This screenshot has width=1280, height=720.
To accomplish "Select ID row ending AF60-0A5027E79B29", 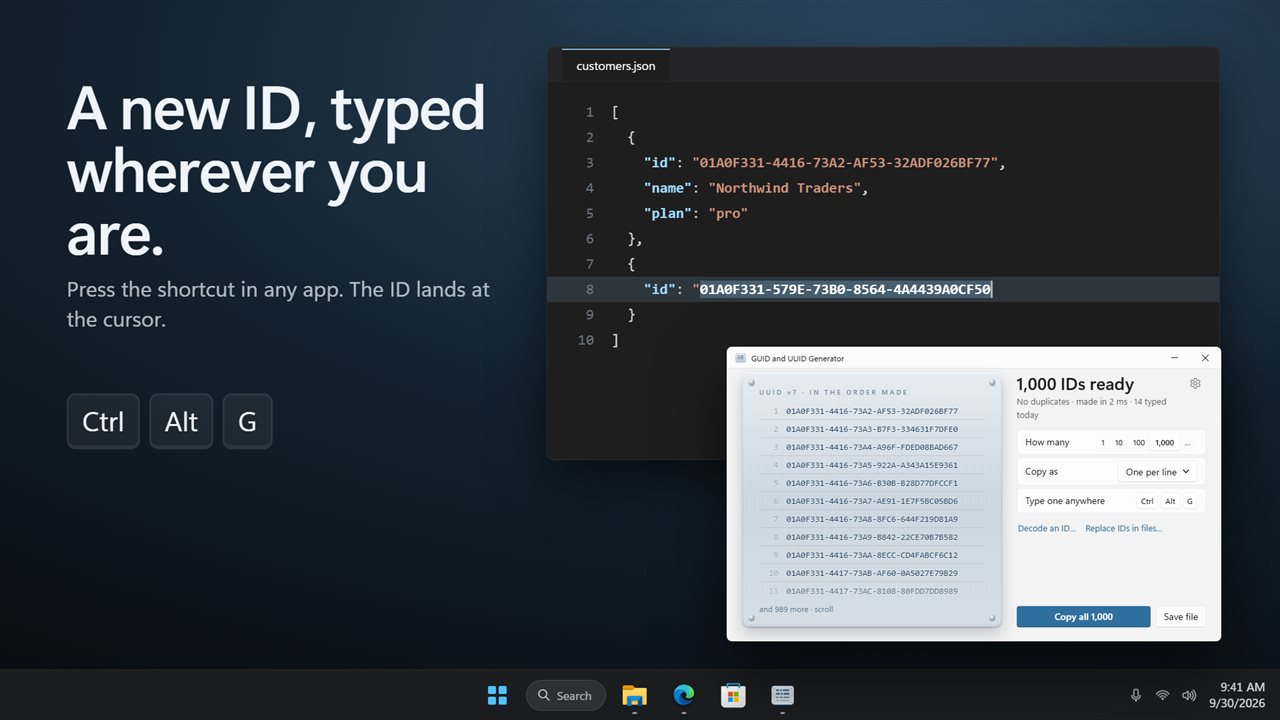I will 872,573.
